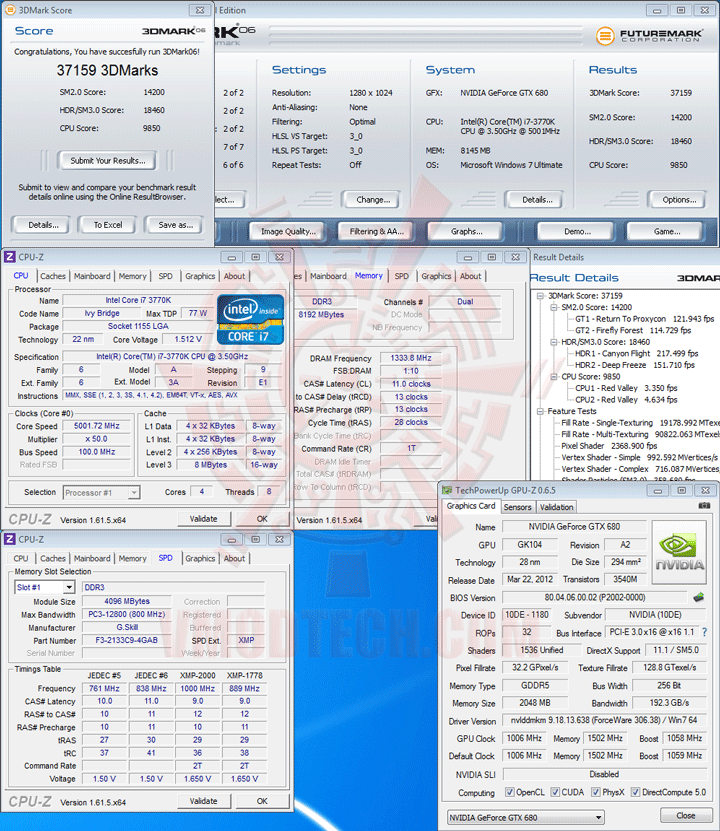Click the BIOS save chip icon in GPU-Z
Screen dimensions: 720x831
tap(699, 598)
